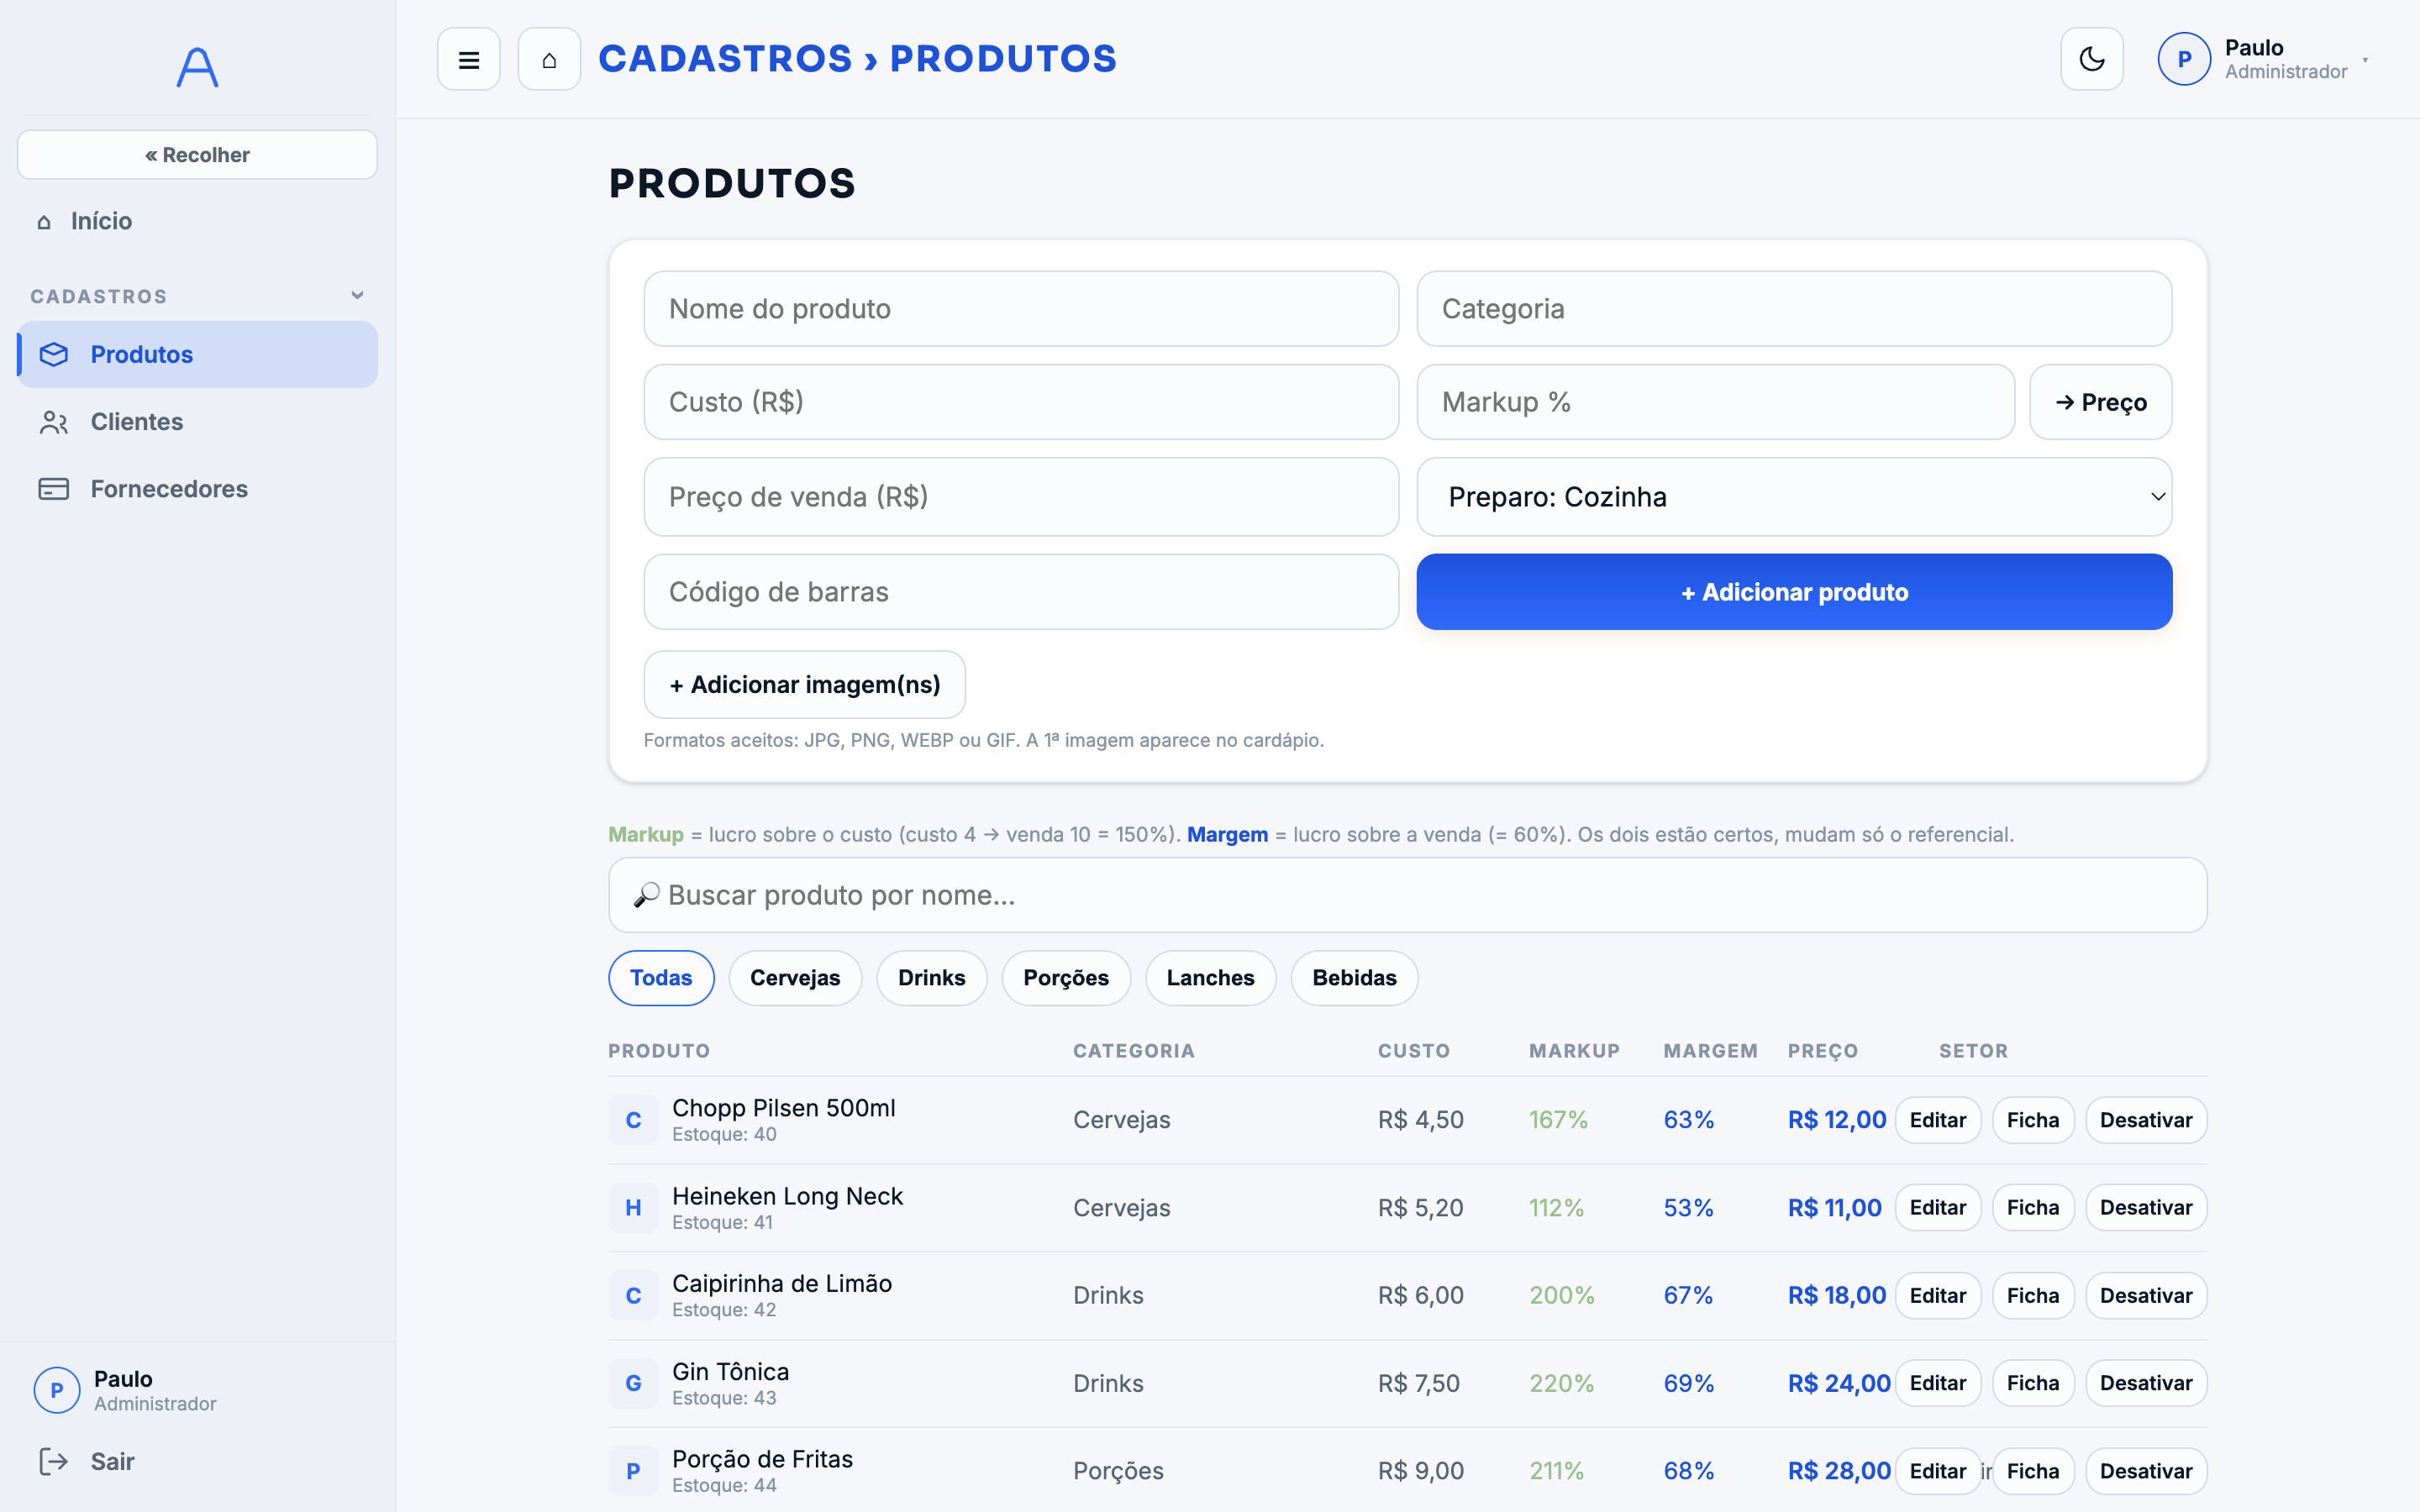Edit Heineken Long Neck
Image resolution: width=2420 pixels, height=1512 pixels.
pos(1937,1208)
